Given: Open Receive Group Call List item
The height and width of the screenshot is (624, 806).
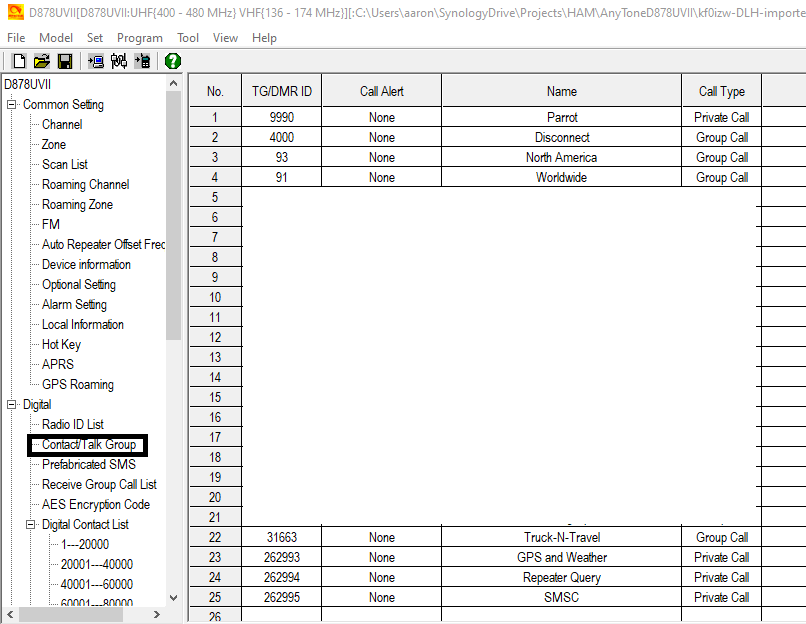Looking at the screenshot, I should tap(99, 485).
